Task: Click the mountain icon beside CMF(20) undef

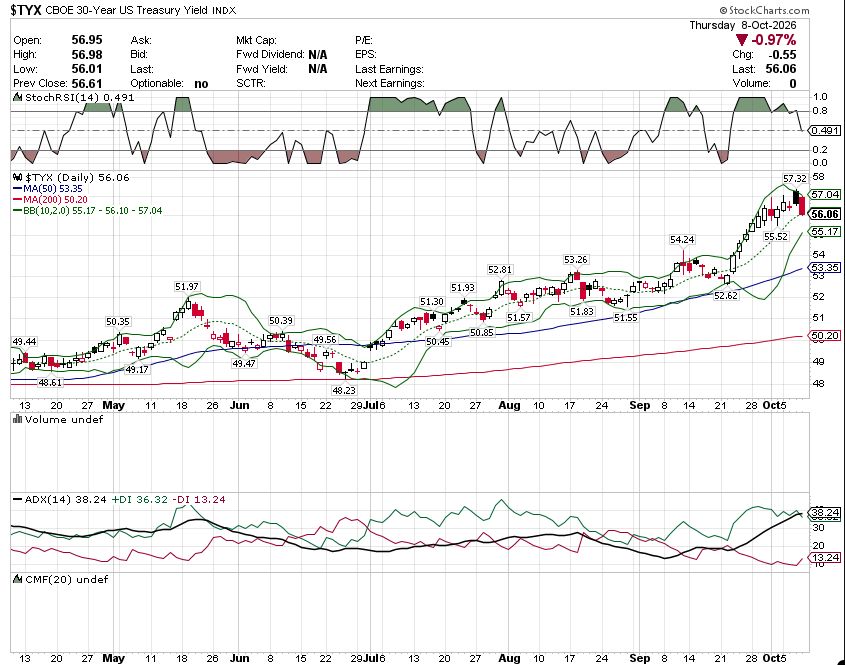Action: click(x=17, y=579)
